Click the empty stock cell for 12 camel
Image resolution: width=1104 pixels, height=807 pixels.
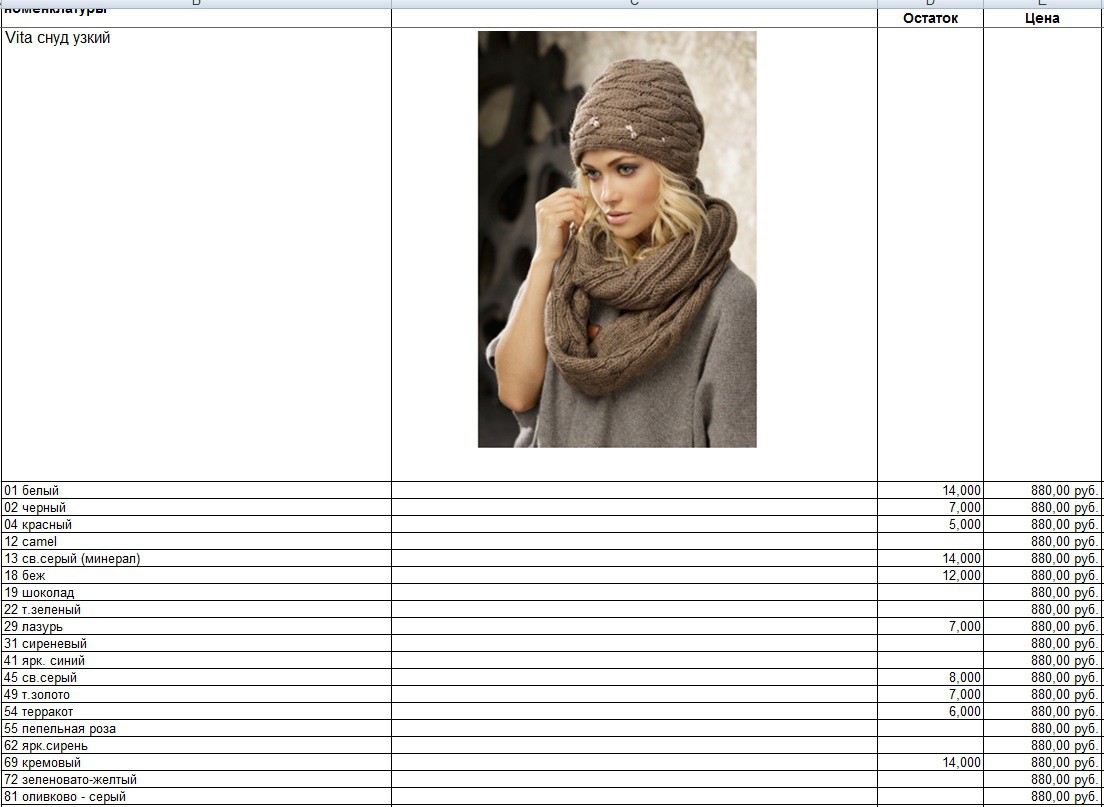point(930,541)
